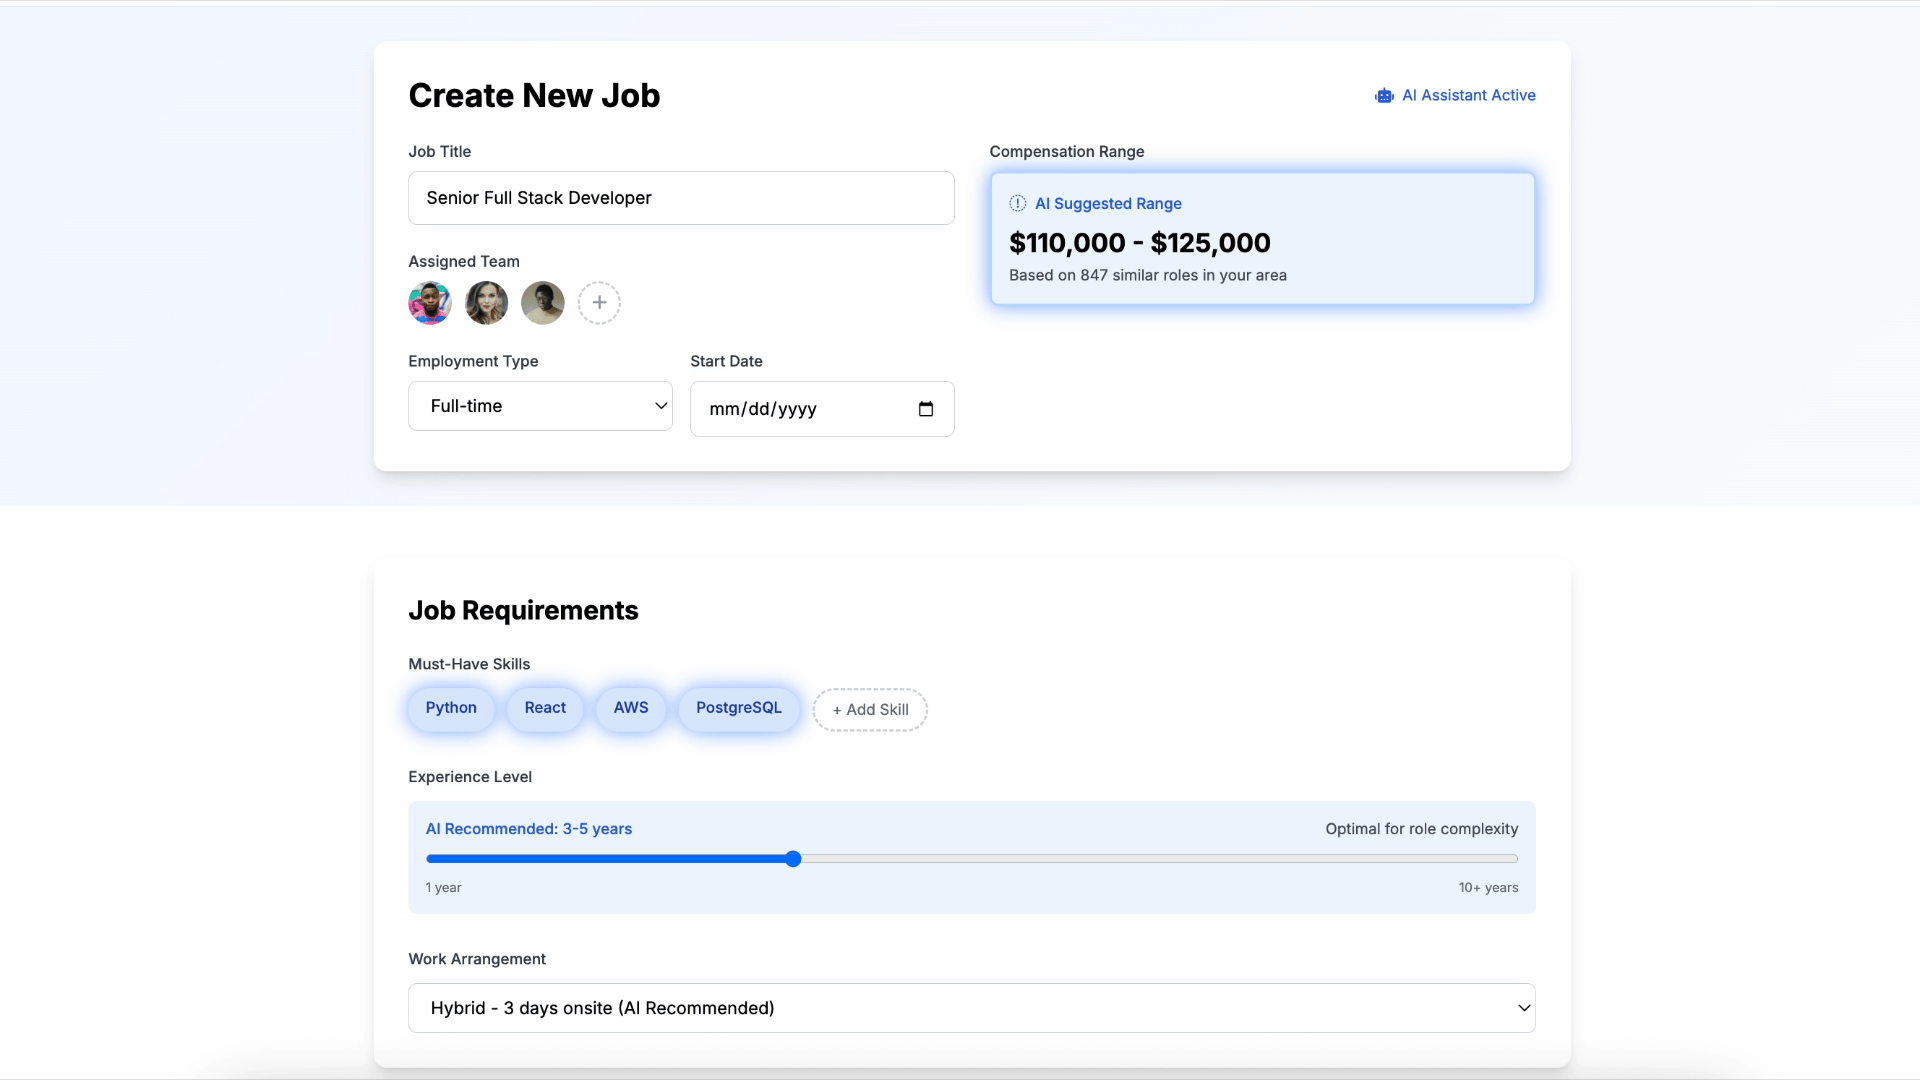Click the Start Date mm/dd/yyyy field
This screenshot has width=1920, height=1080.
(x=764, y=409)
